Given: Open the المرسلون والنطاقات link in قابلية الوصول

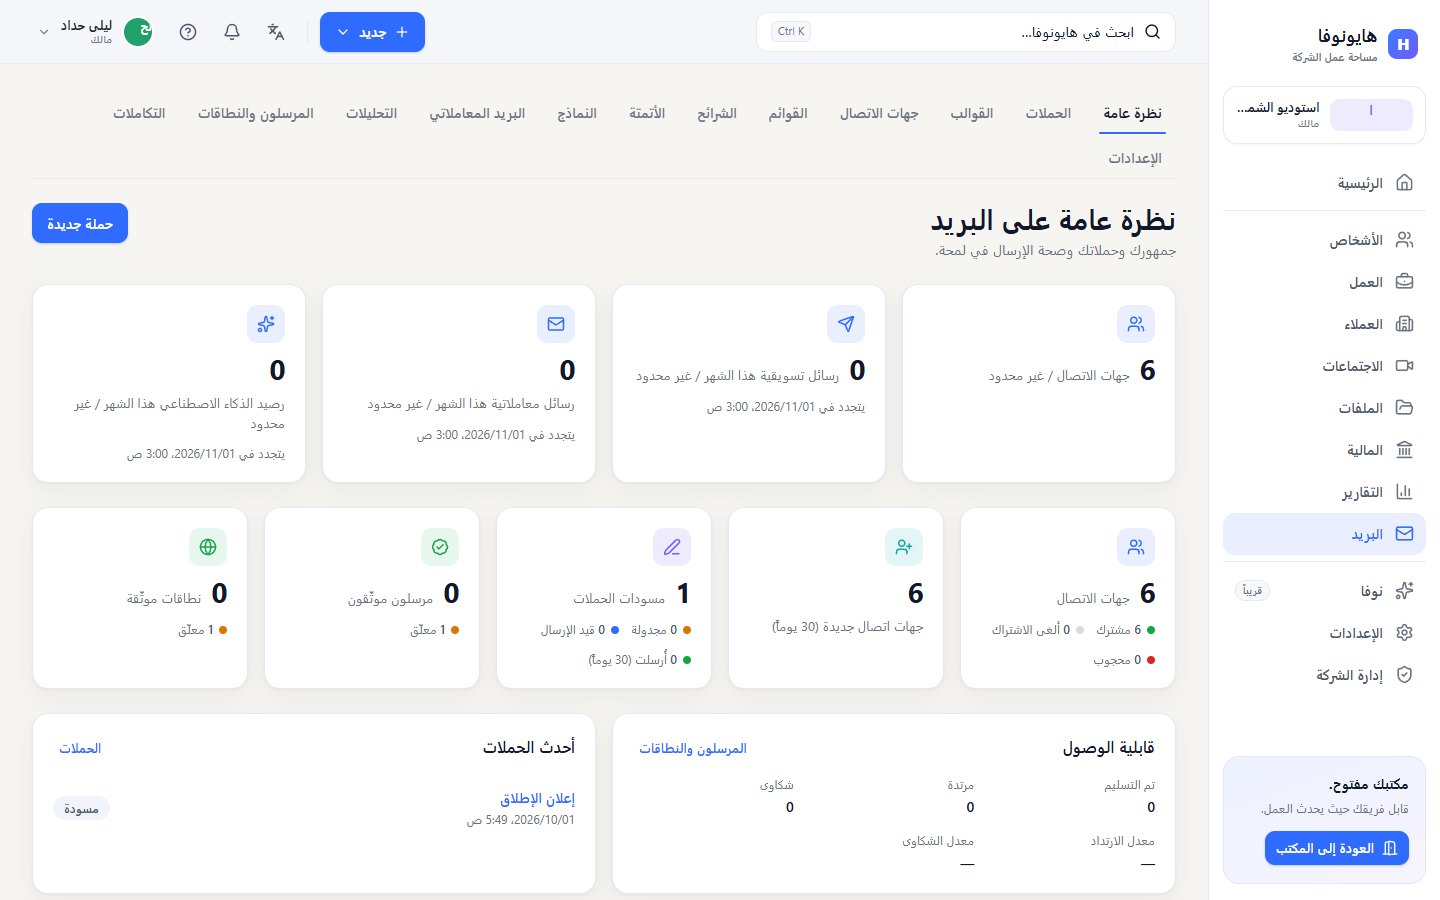Looking at the screenshot, I should click(693, 748).
